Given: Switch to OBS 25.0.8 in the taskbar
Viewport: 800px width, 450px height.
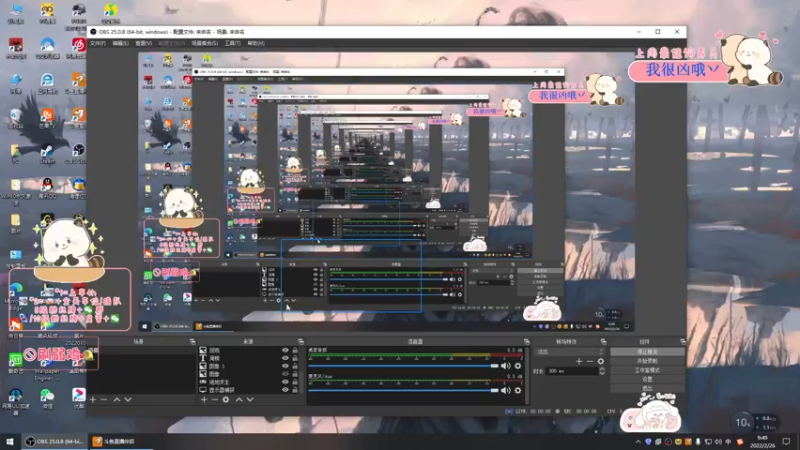Looking at the screenshot, I should (55, 441).
